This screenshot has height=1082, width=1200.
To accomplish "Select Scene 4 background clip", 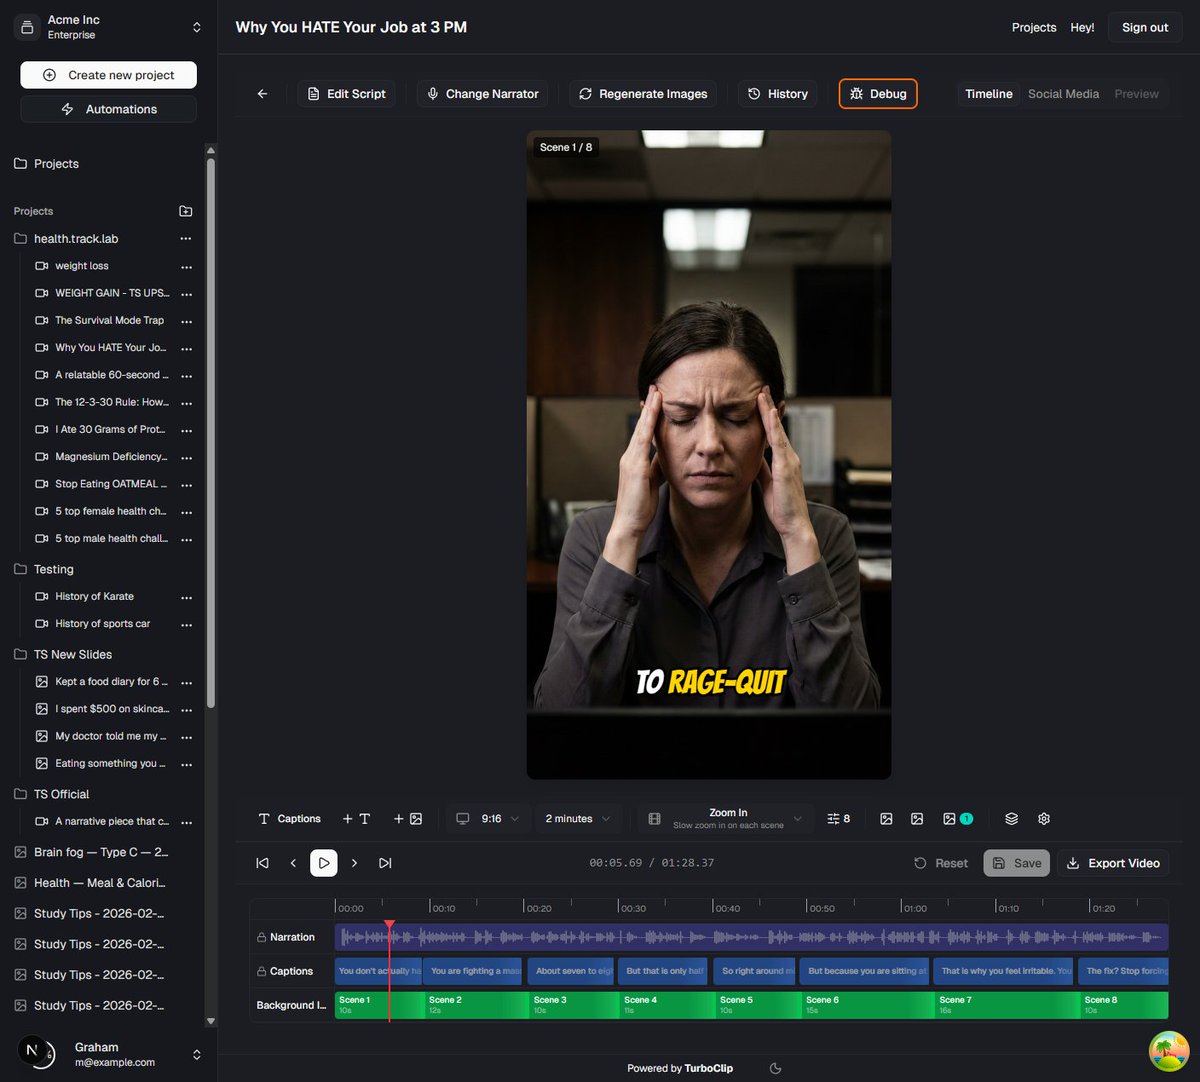I will pos(667,1005).
